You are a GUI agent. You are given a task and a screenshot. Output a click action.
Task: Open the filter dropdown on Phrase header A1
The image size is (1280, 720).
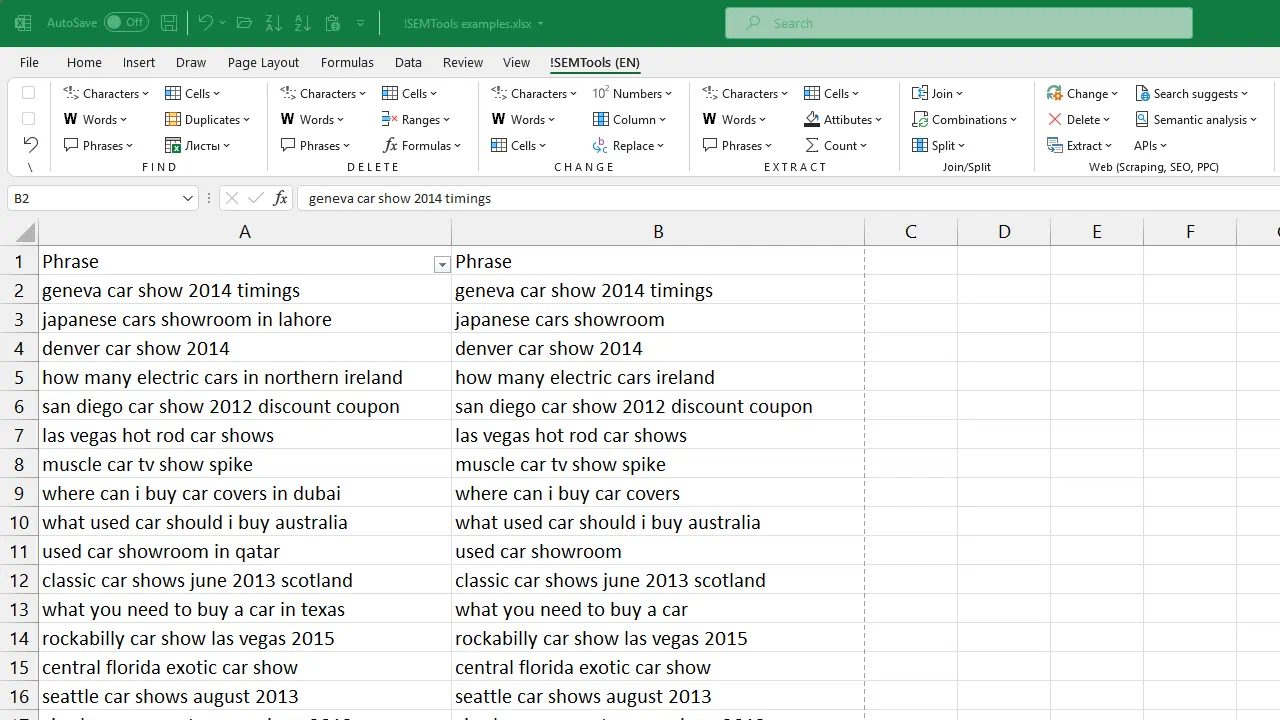click(441, 265)
